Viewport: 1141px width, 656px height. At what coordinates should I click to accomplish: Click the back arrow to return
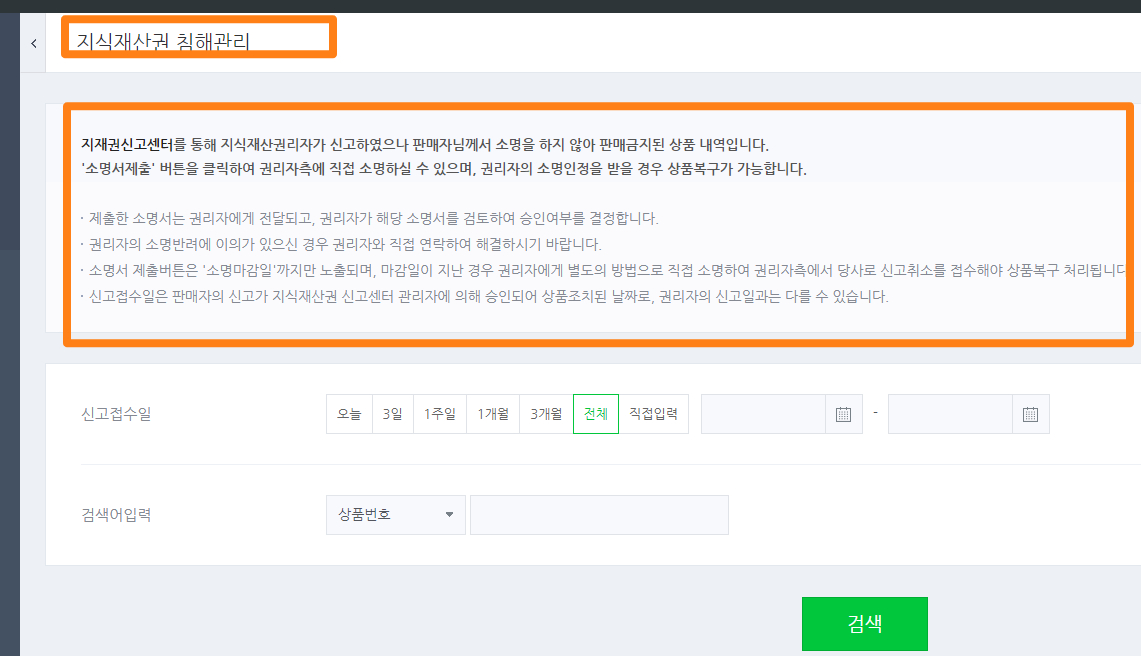coord(34,42)
